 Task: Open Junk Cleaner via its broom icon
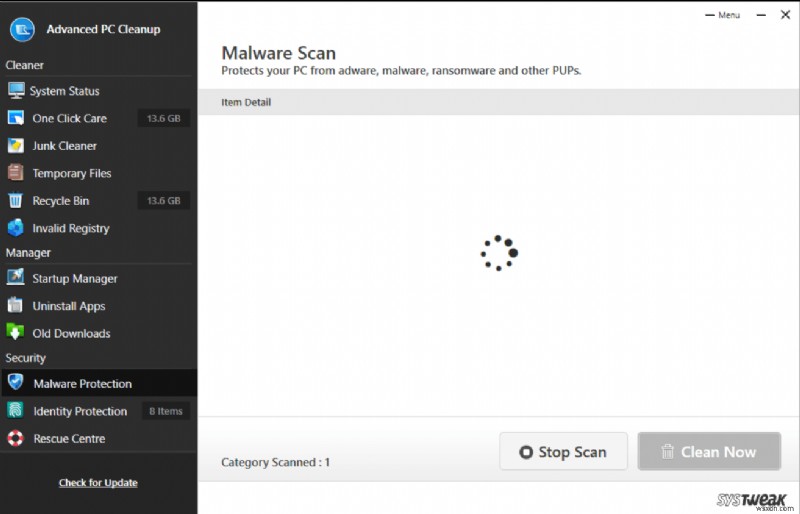(15, 146)
